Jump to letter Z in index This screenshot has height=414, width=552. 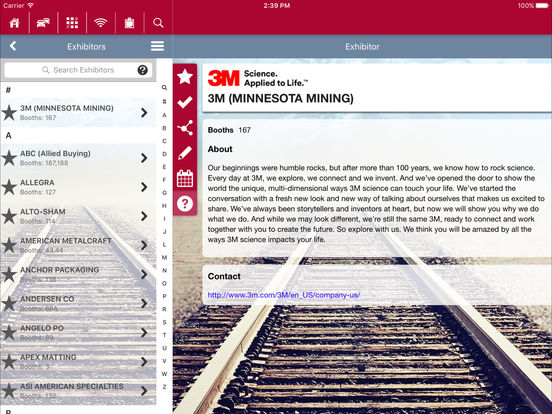164,387
